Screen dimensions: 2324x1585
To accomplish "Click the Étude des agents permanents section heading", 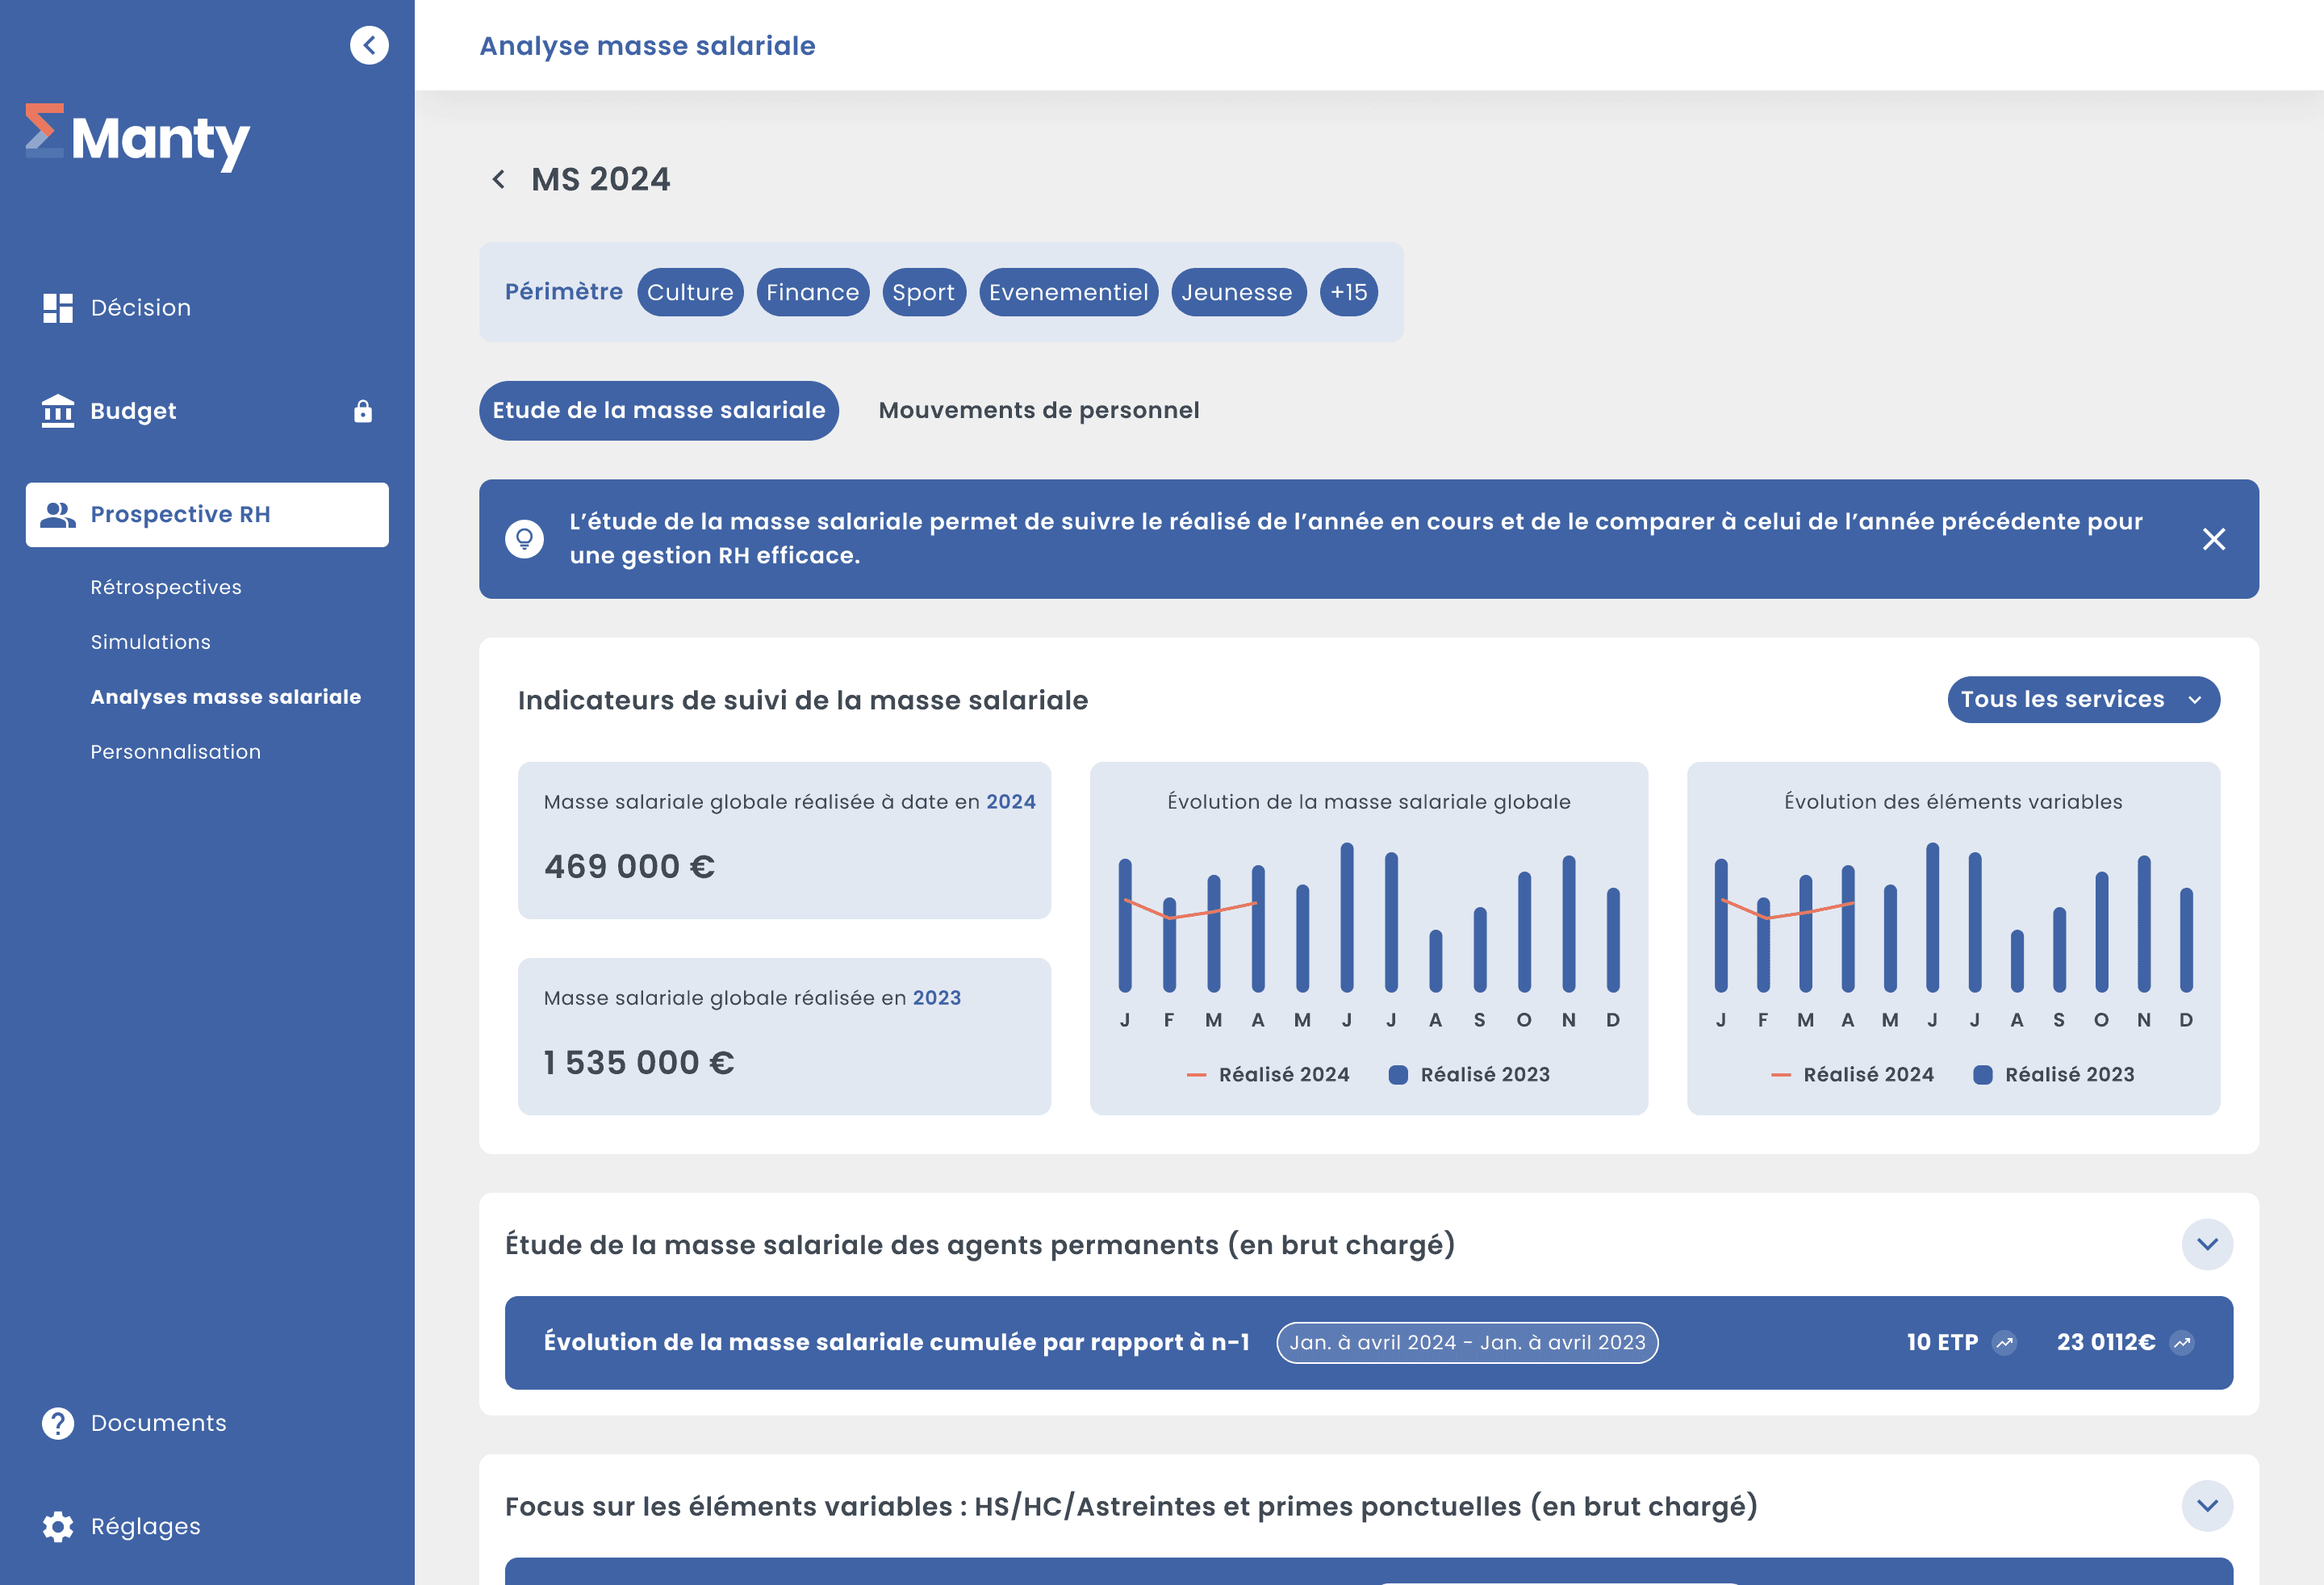I will (980, 1245).
